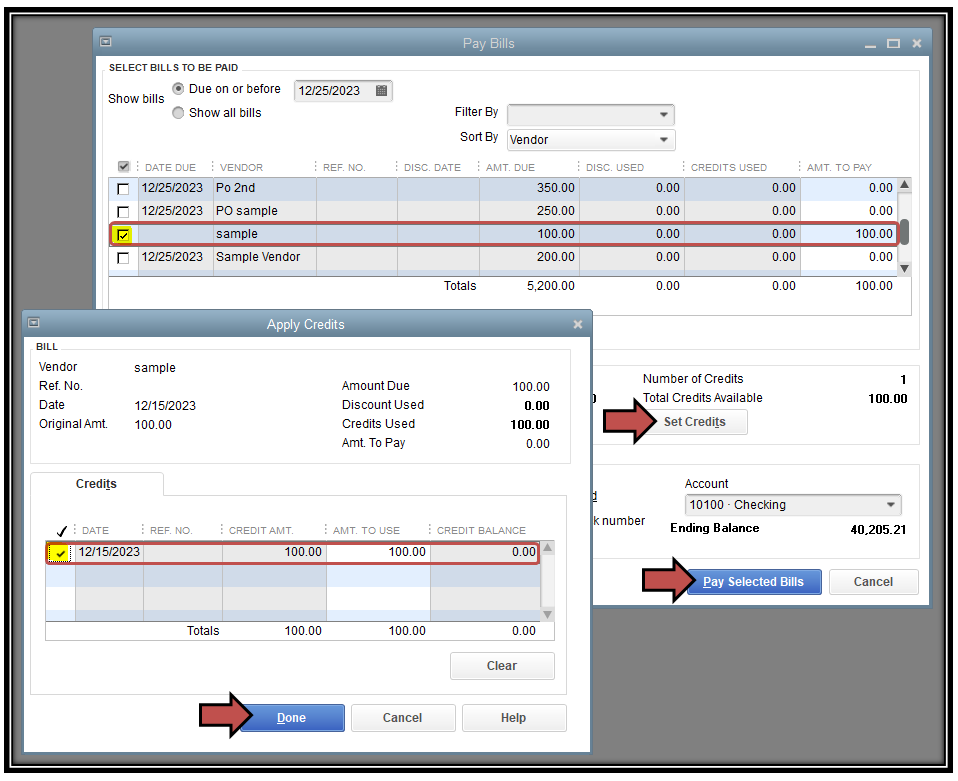Open the Pay Bills window system menu icon

tap(106, 42)
